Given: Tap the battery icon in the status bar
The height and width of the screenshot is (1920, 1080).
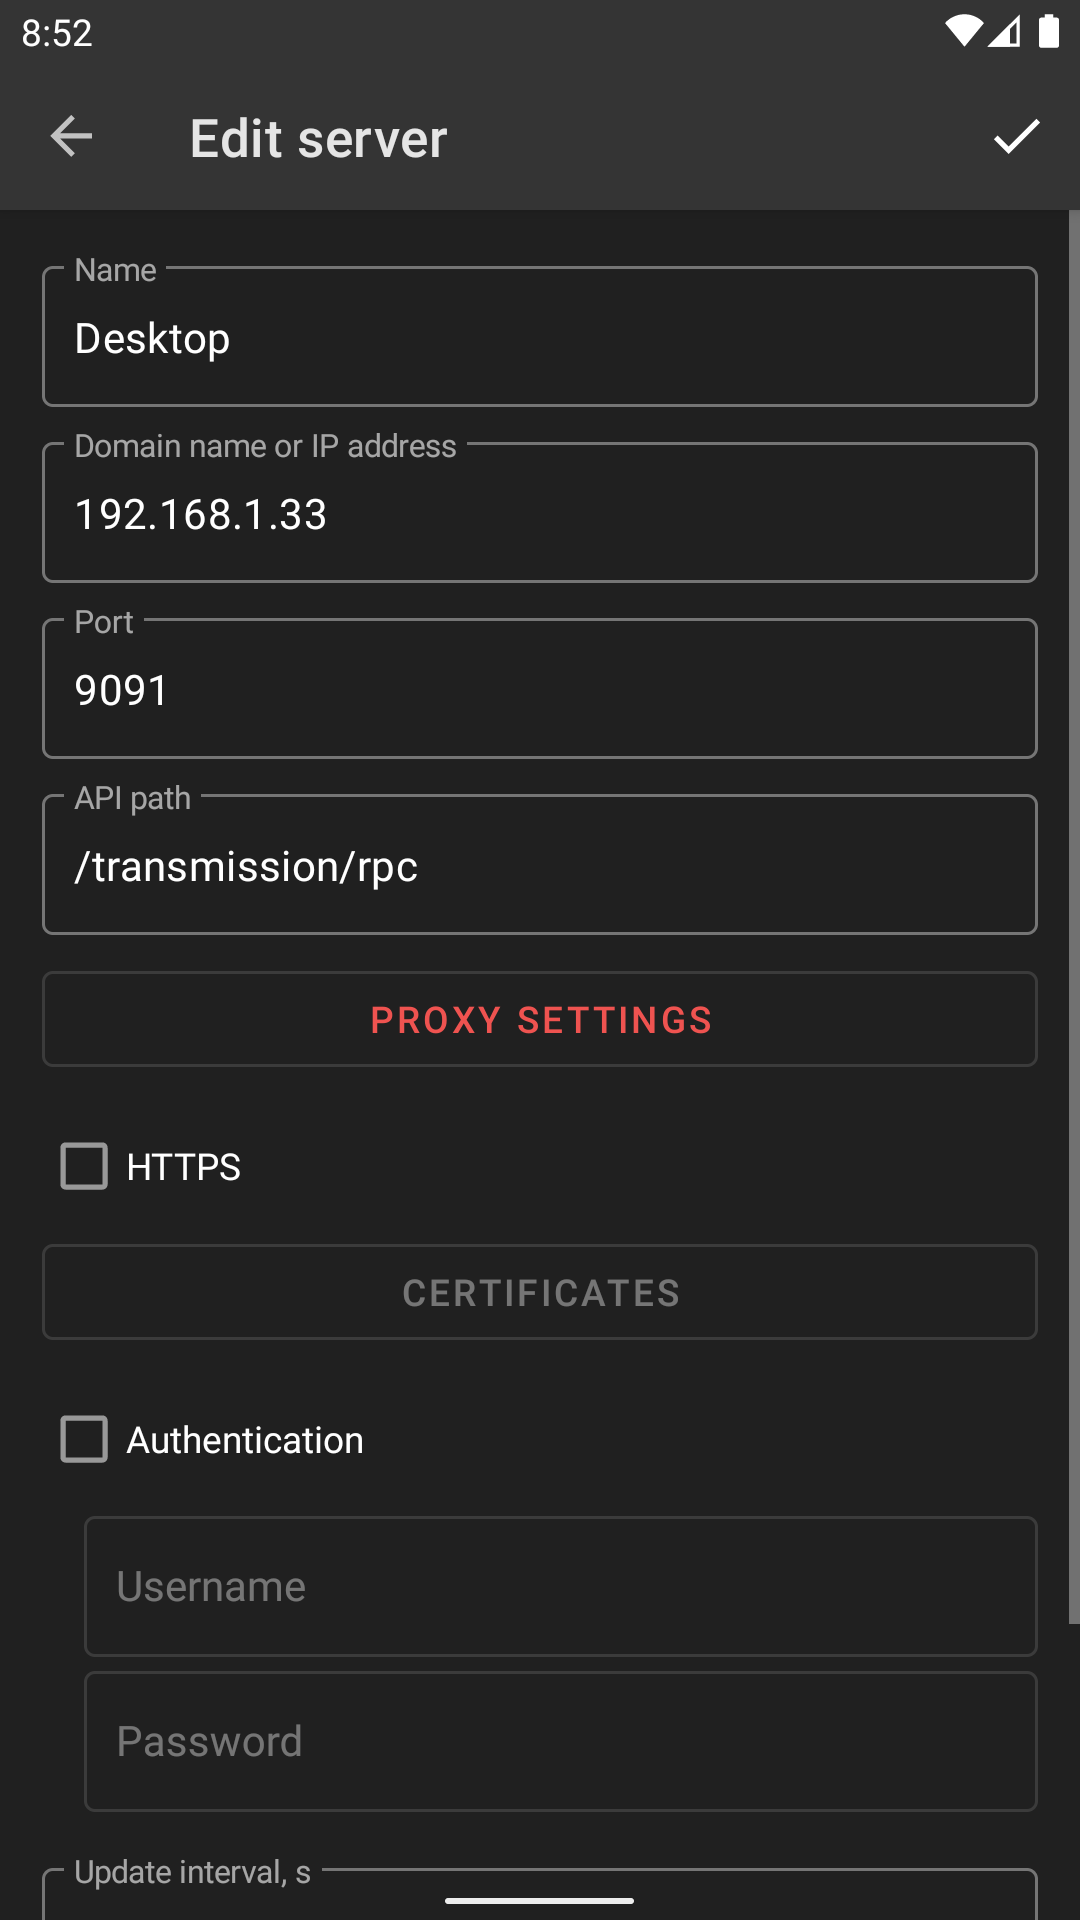Looking at the screenshot, I should click(x=1048, y=32).
